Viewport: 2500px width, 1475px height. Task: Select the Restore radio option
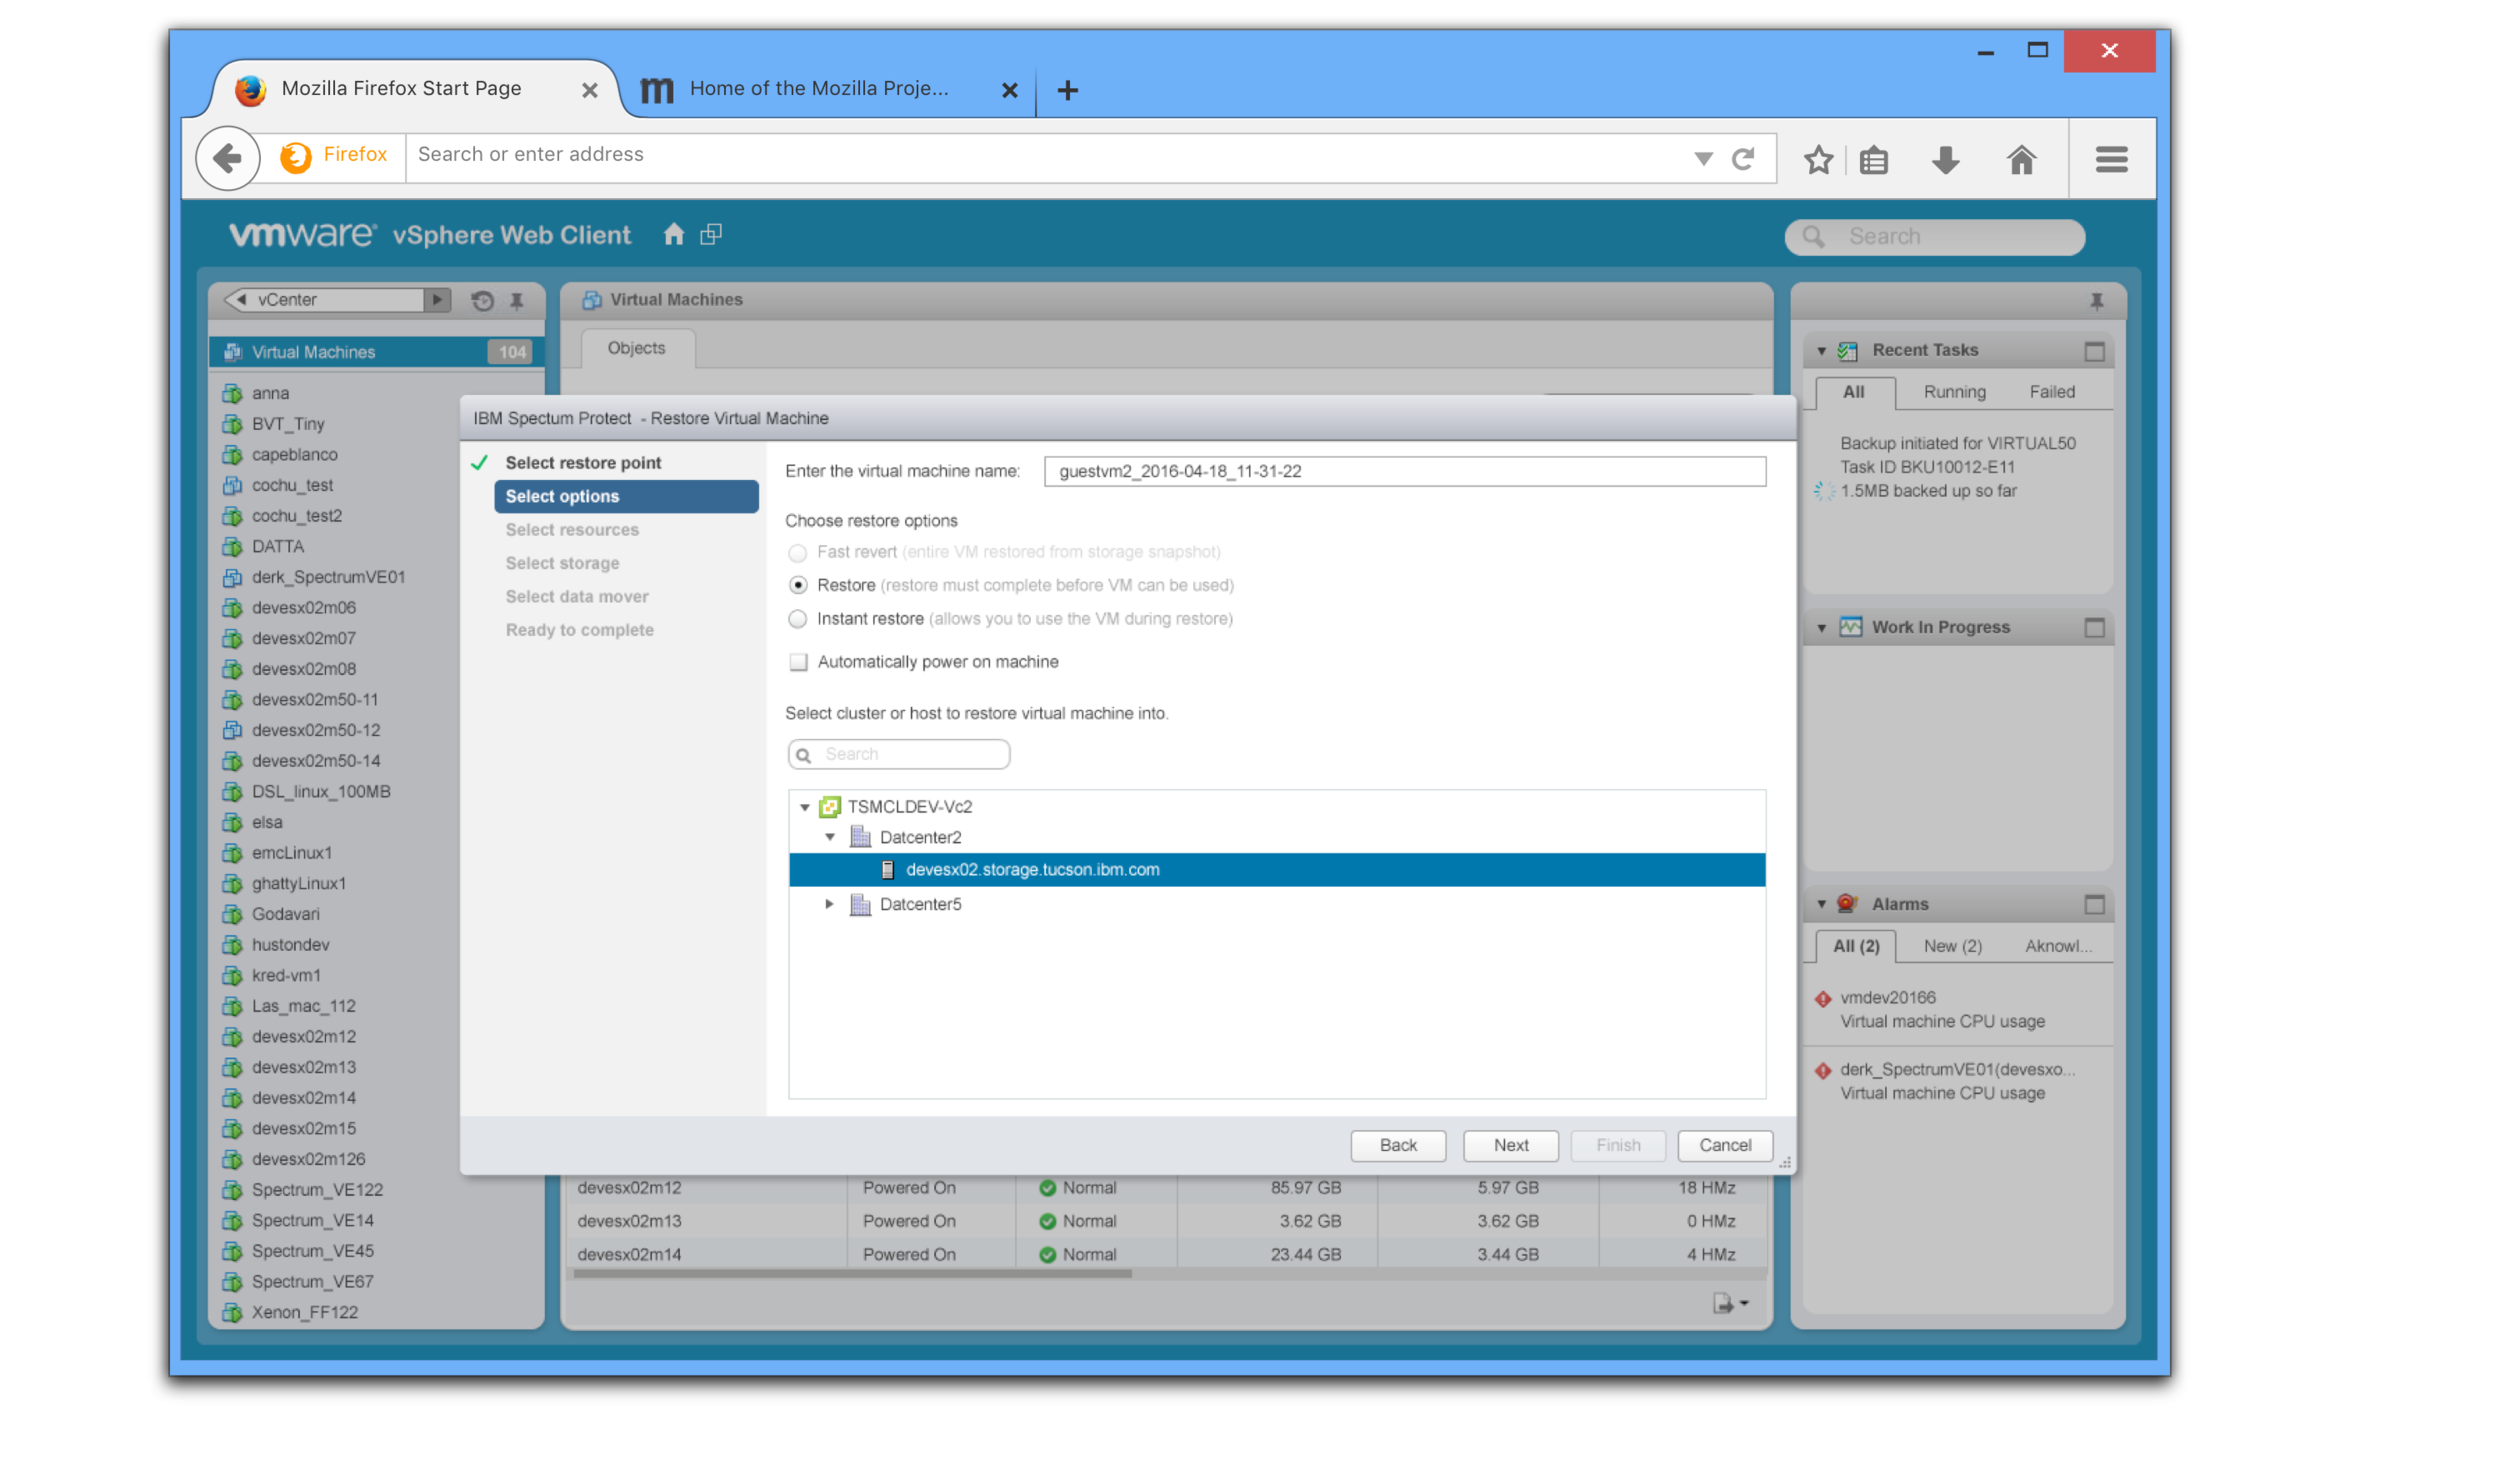[797, 586]
